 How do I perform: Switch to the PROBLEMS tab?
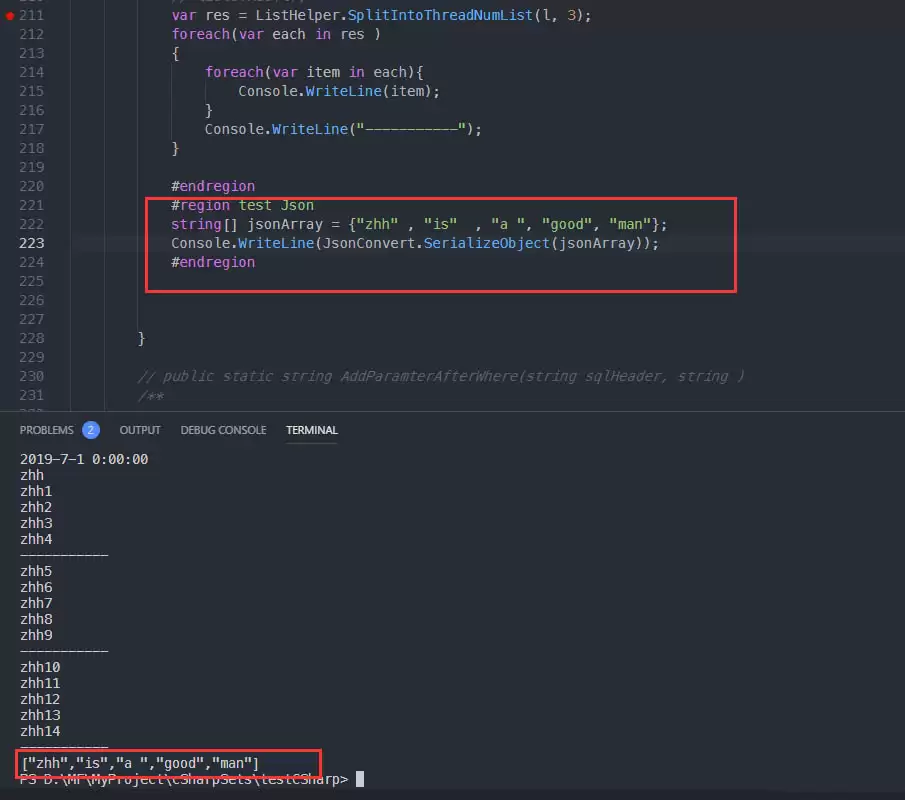pos(48,429)
